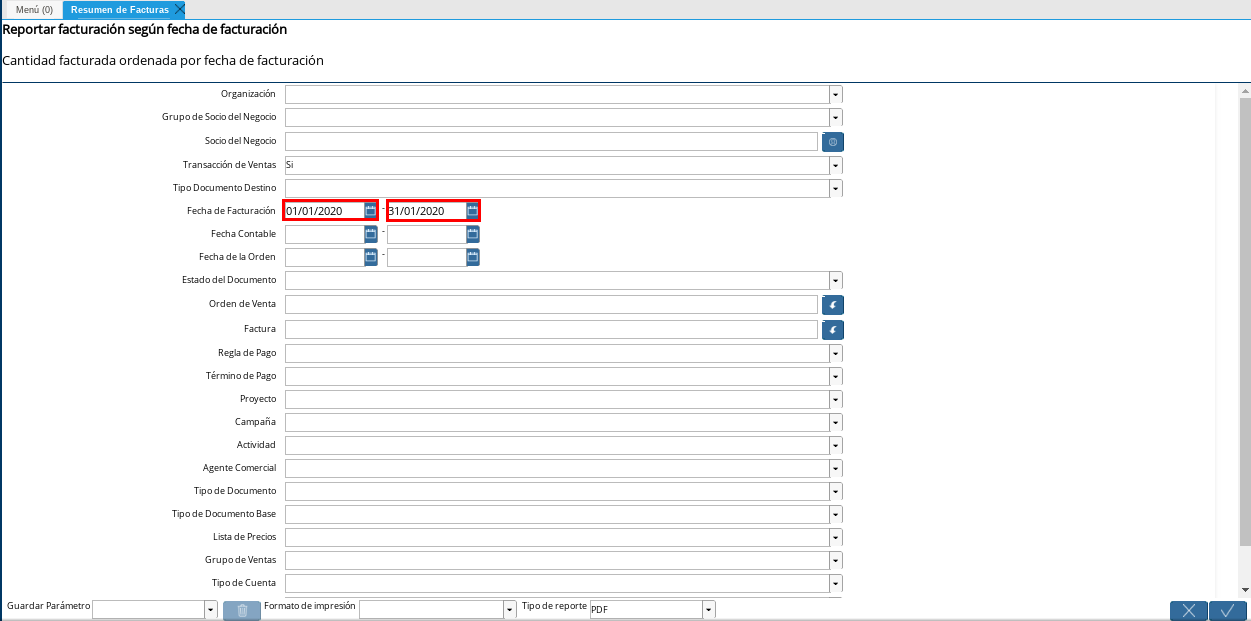1251x621 pixels.
Task: Open calendar for Fecha Contable start date
Action: 370,234
